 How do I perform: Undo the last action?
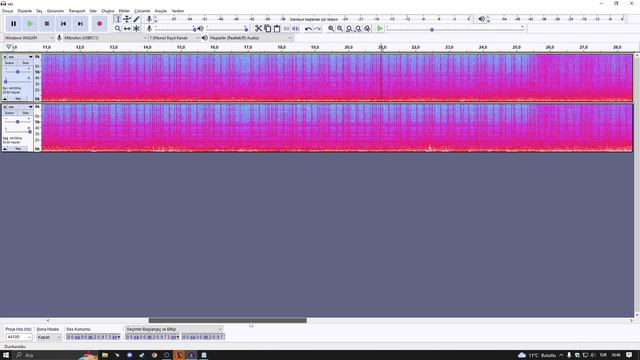(308, 29)
